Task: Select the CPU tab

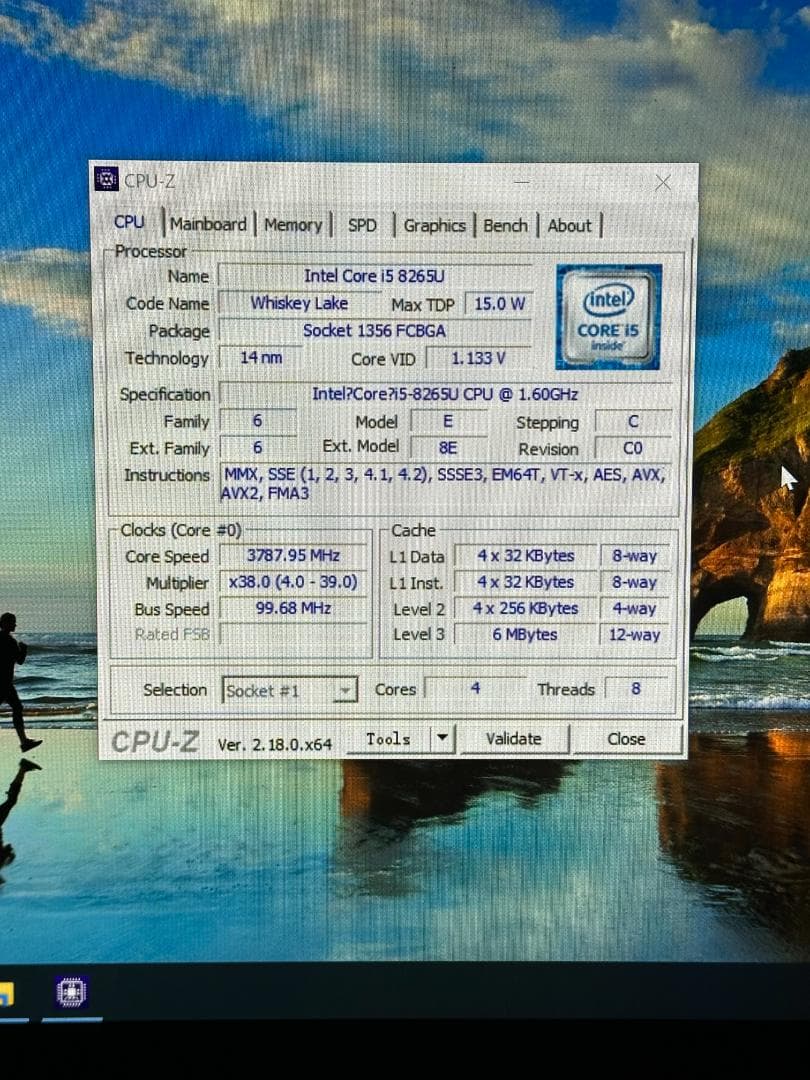Action: 128,222
